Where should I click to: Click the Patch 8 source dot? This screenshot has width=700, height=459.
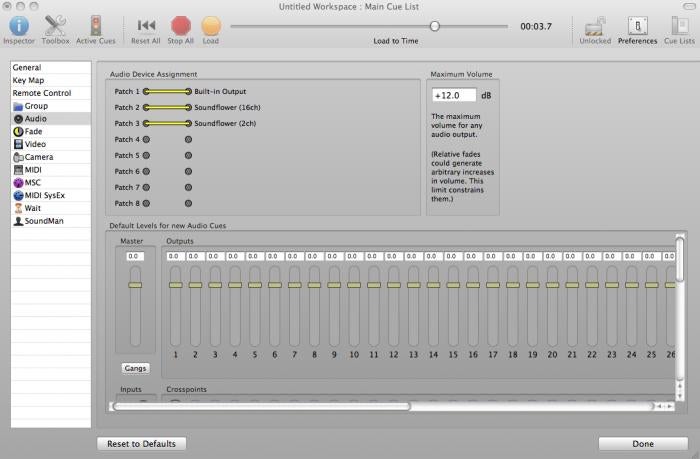[146, 204]
